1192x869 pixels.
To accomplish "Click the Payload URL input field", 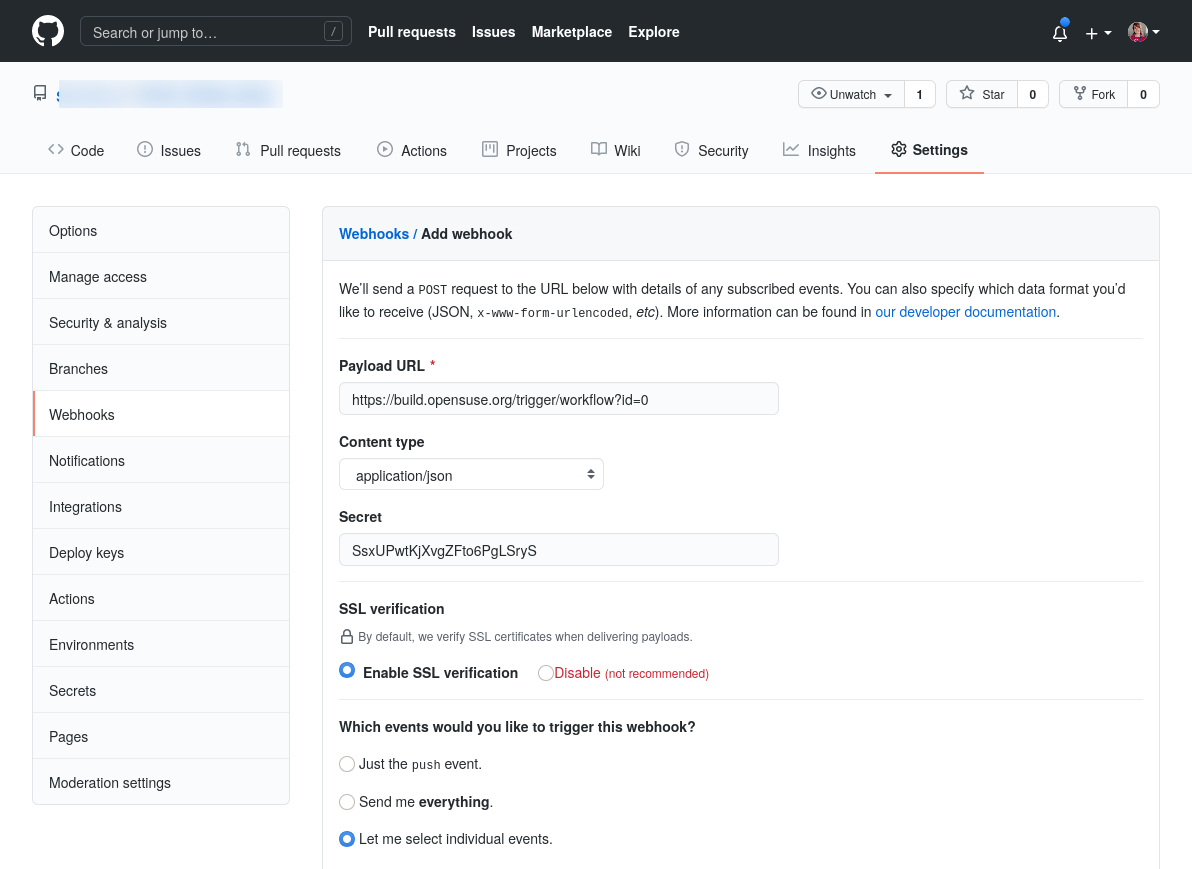I will tap(558, 398).
